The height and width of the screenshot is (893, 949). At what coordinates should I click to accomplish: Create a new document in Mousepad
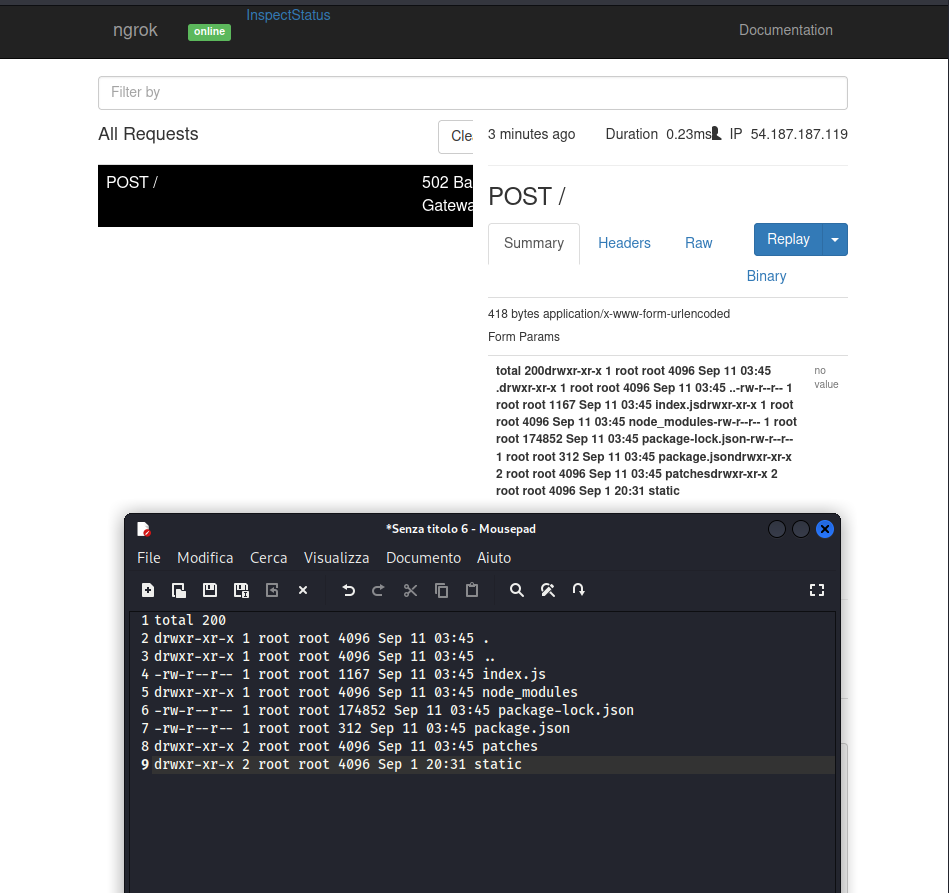pos(148,590)
